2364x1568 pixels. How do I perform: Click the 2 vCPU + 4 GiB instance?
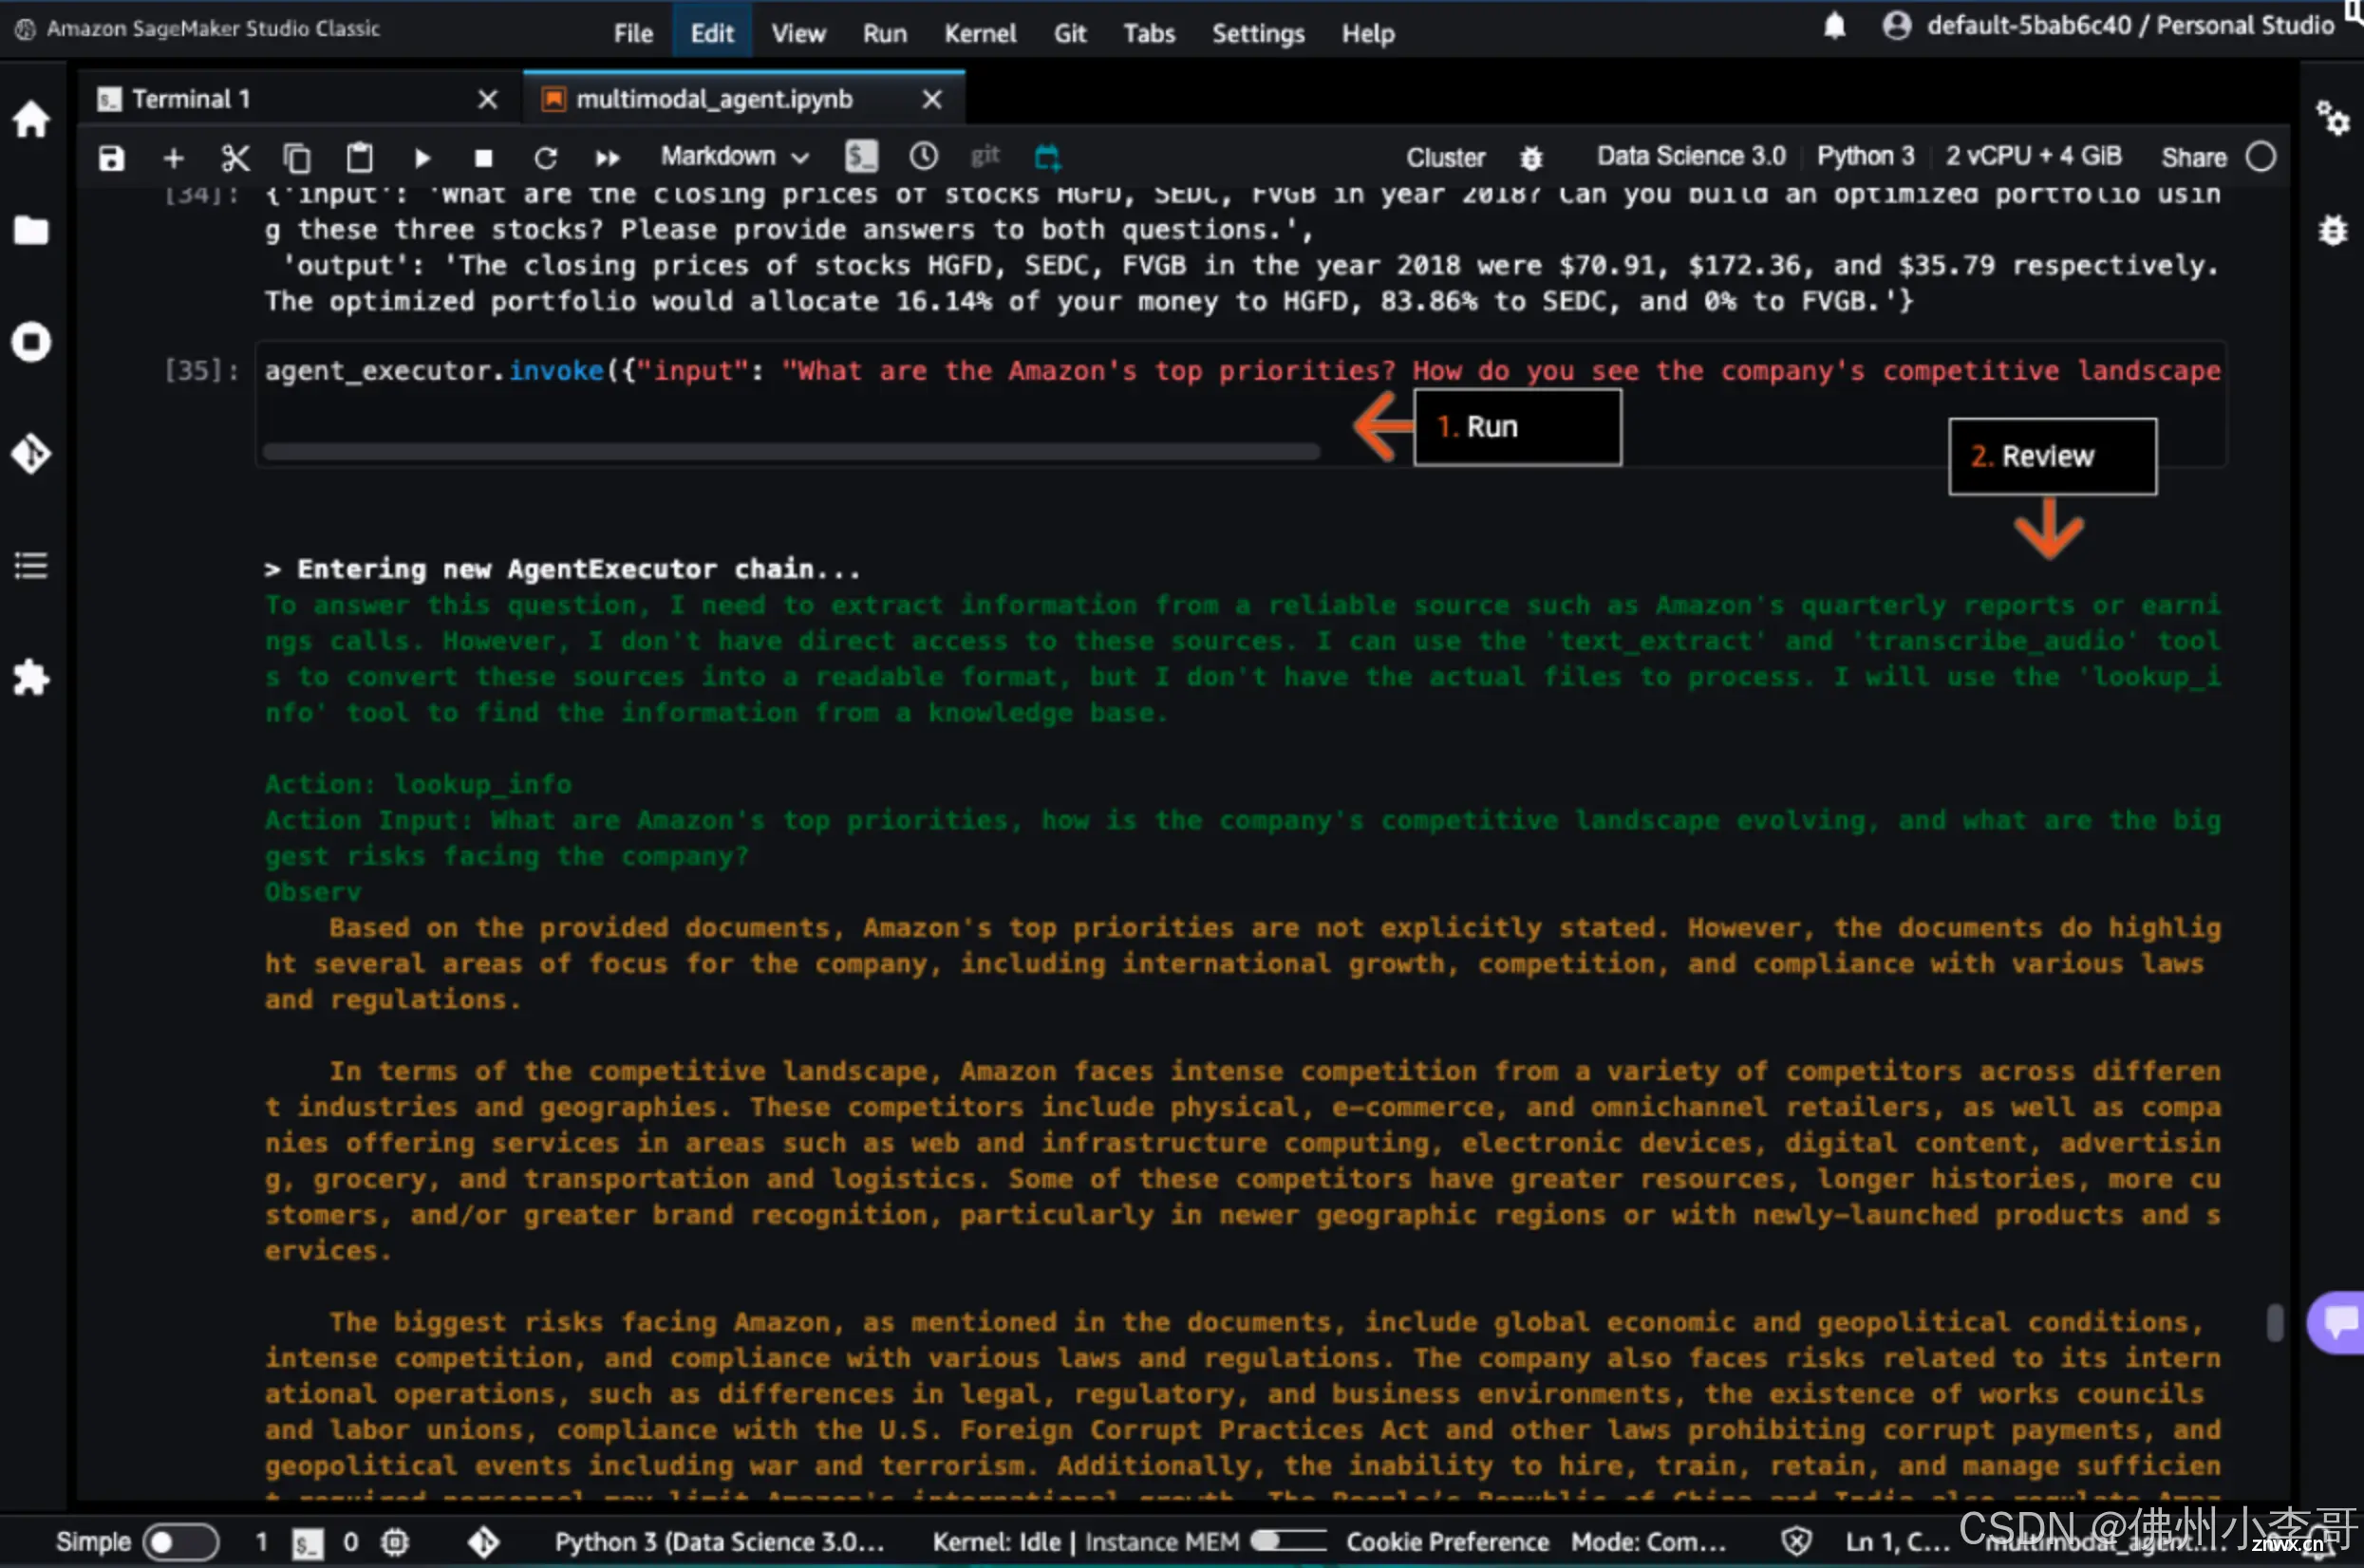point(2033,156)
